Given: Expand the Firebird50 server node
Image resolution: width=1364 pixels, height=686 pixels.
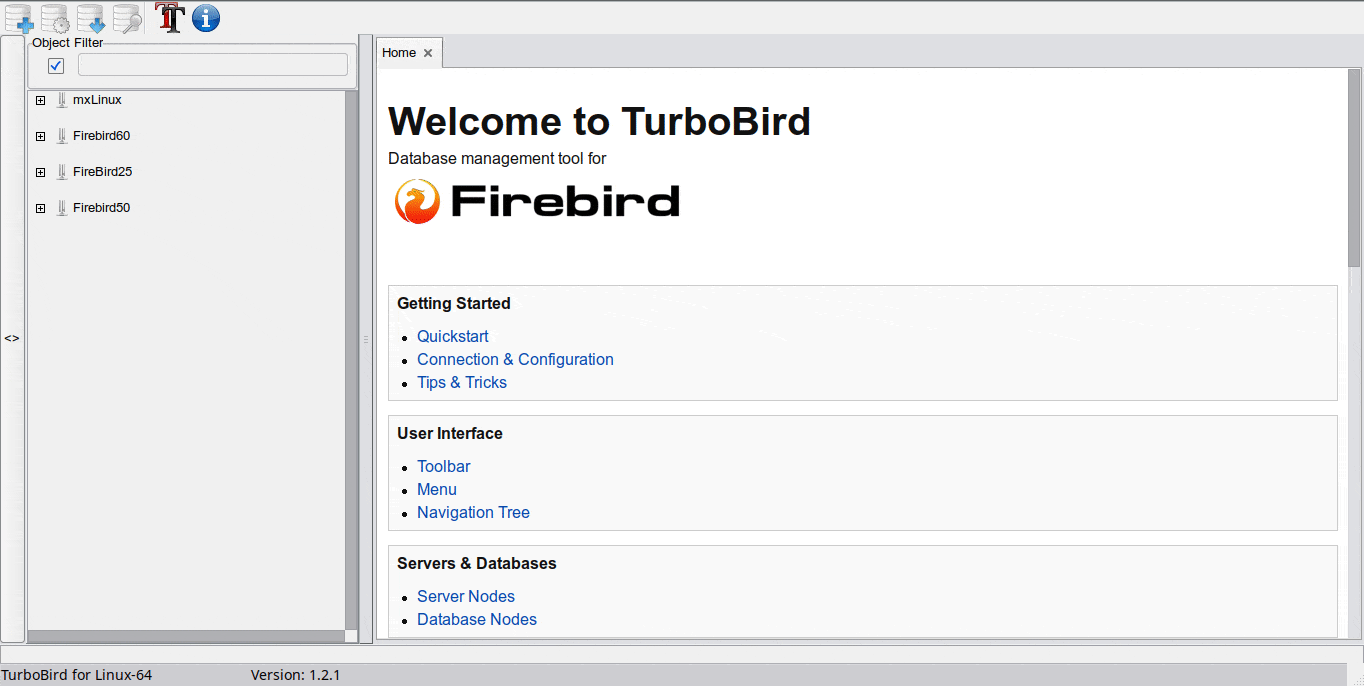Looking at the screenshot, I should click(x=40, y=208).
